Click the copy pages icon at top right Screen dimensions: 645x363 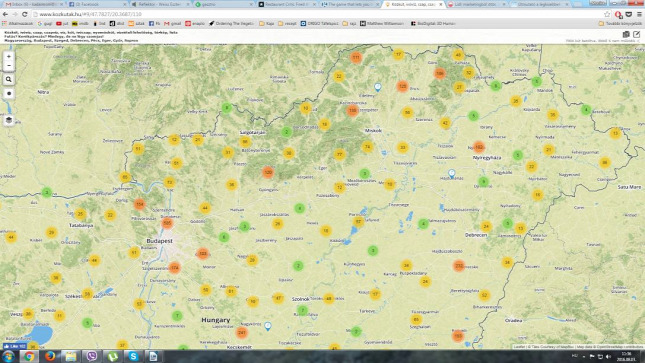tap(626, 35)
